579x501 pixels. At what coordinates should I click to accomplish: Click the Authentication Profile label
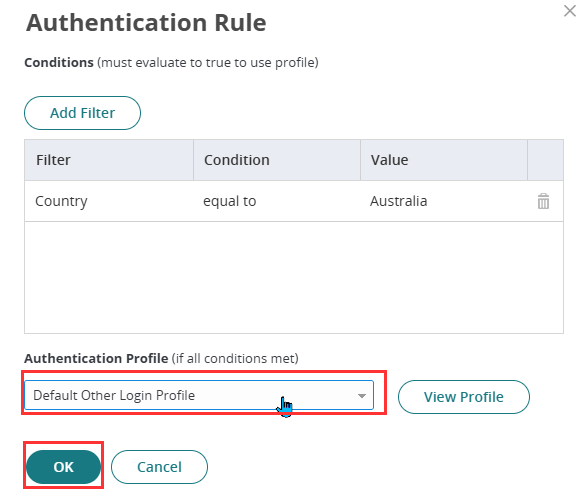tap(96, 358)
